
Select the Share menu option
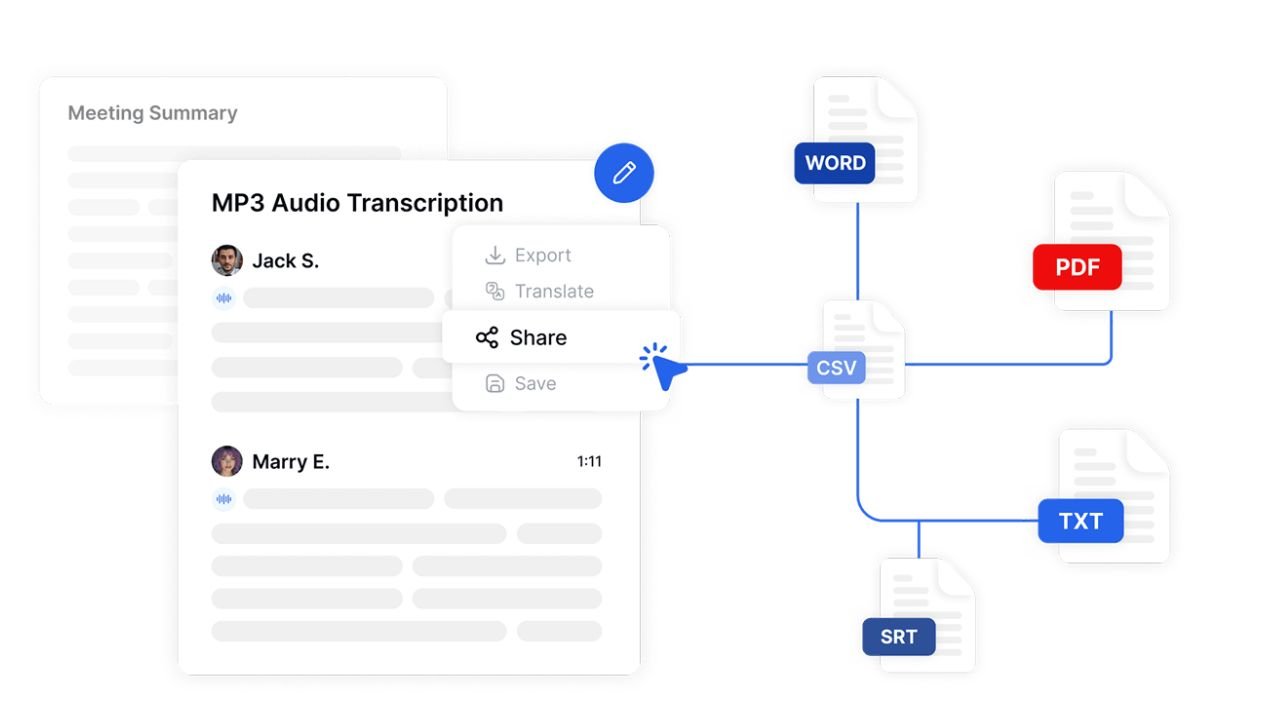pyautogui.click(x=538, y=338)
